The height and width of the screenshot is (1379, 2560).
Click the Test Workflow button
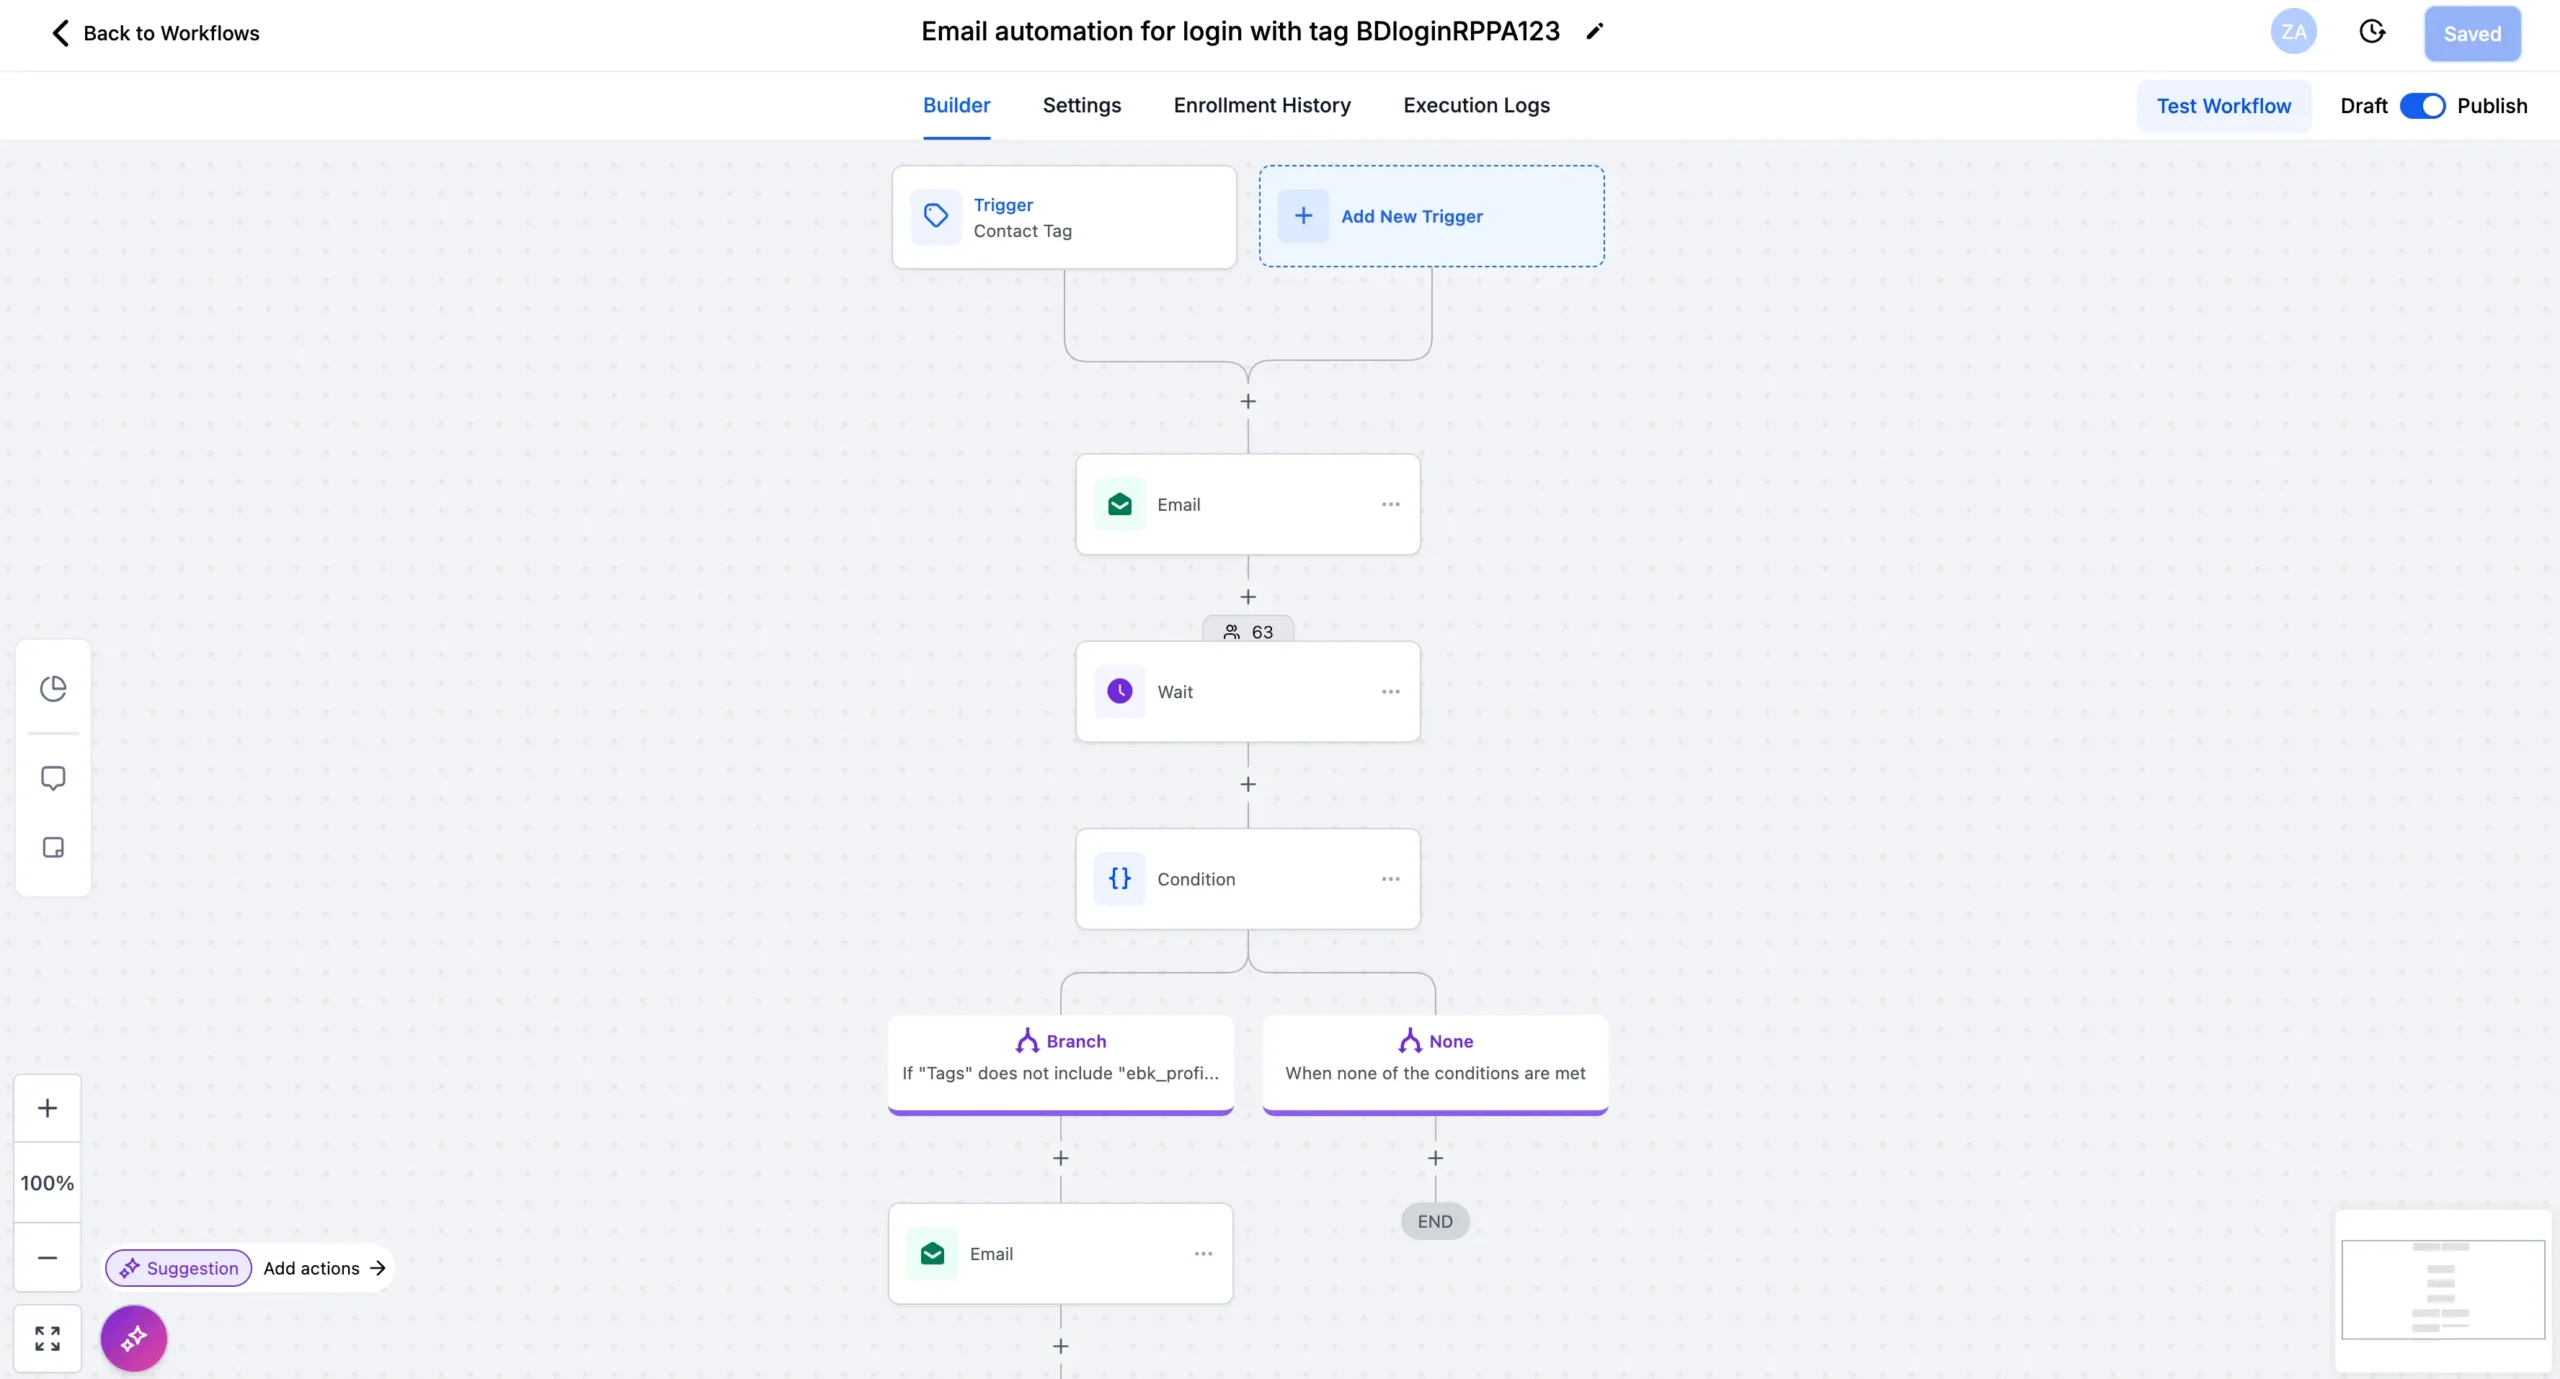pos(2223,106)
